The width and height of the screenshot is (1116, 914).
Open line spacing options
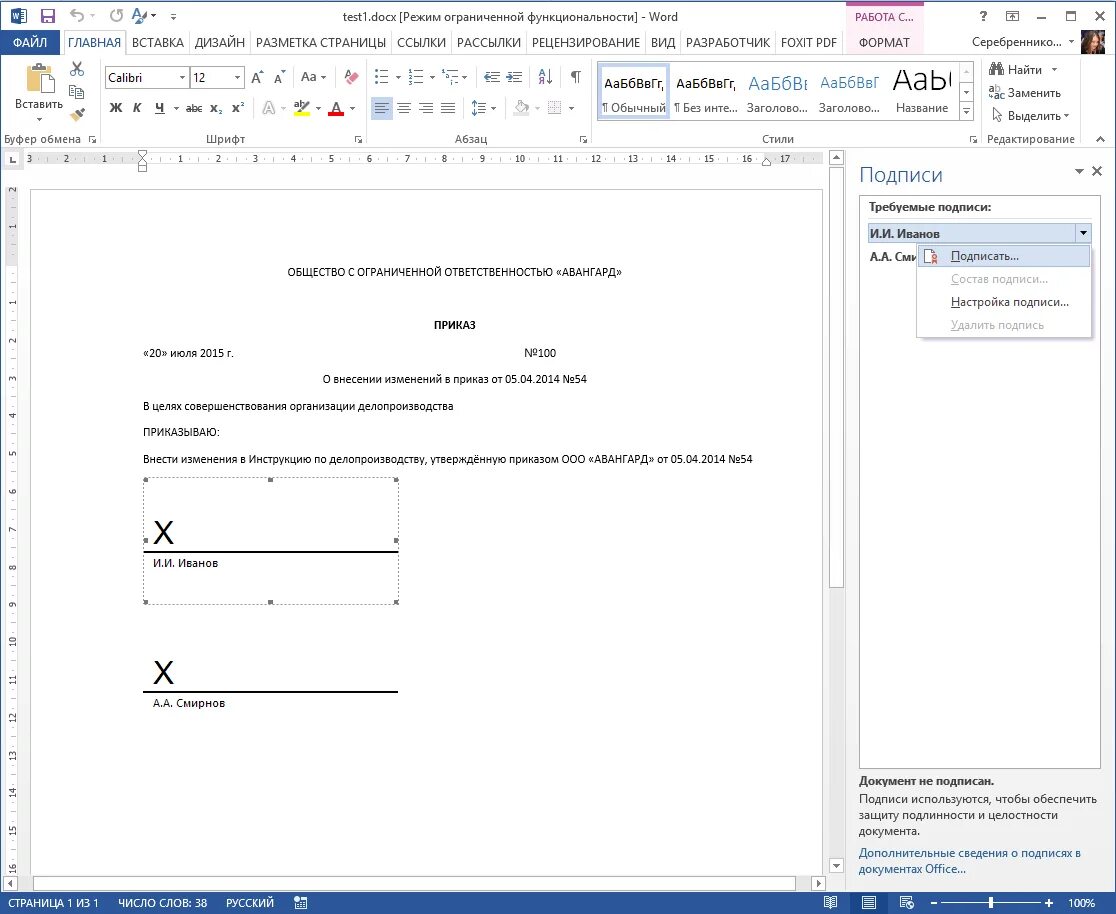click(x=483, y=108)
